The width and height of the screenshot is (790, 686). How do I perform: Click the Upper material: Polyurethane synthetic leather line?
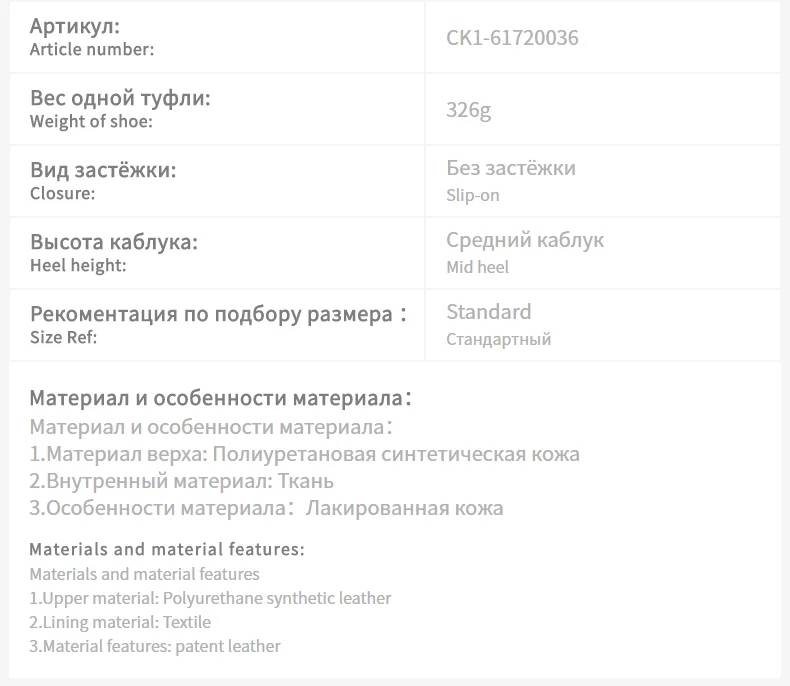pos(210,598)
